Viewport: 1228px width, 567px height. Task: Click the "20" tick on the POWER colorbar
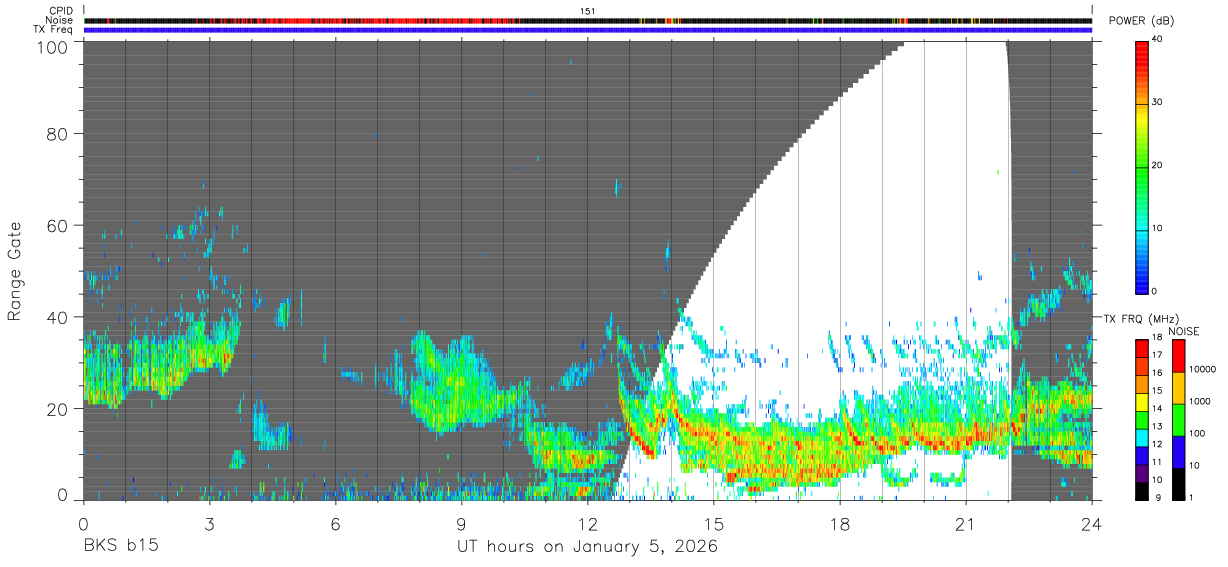point(1158,166)
